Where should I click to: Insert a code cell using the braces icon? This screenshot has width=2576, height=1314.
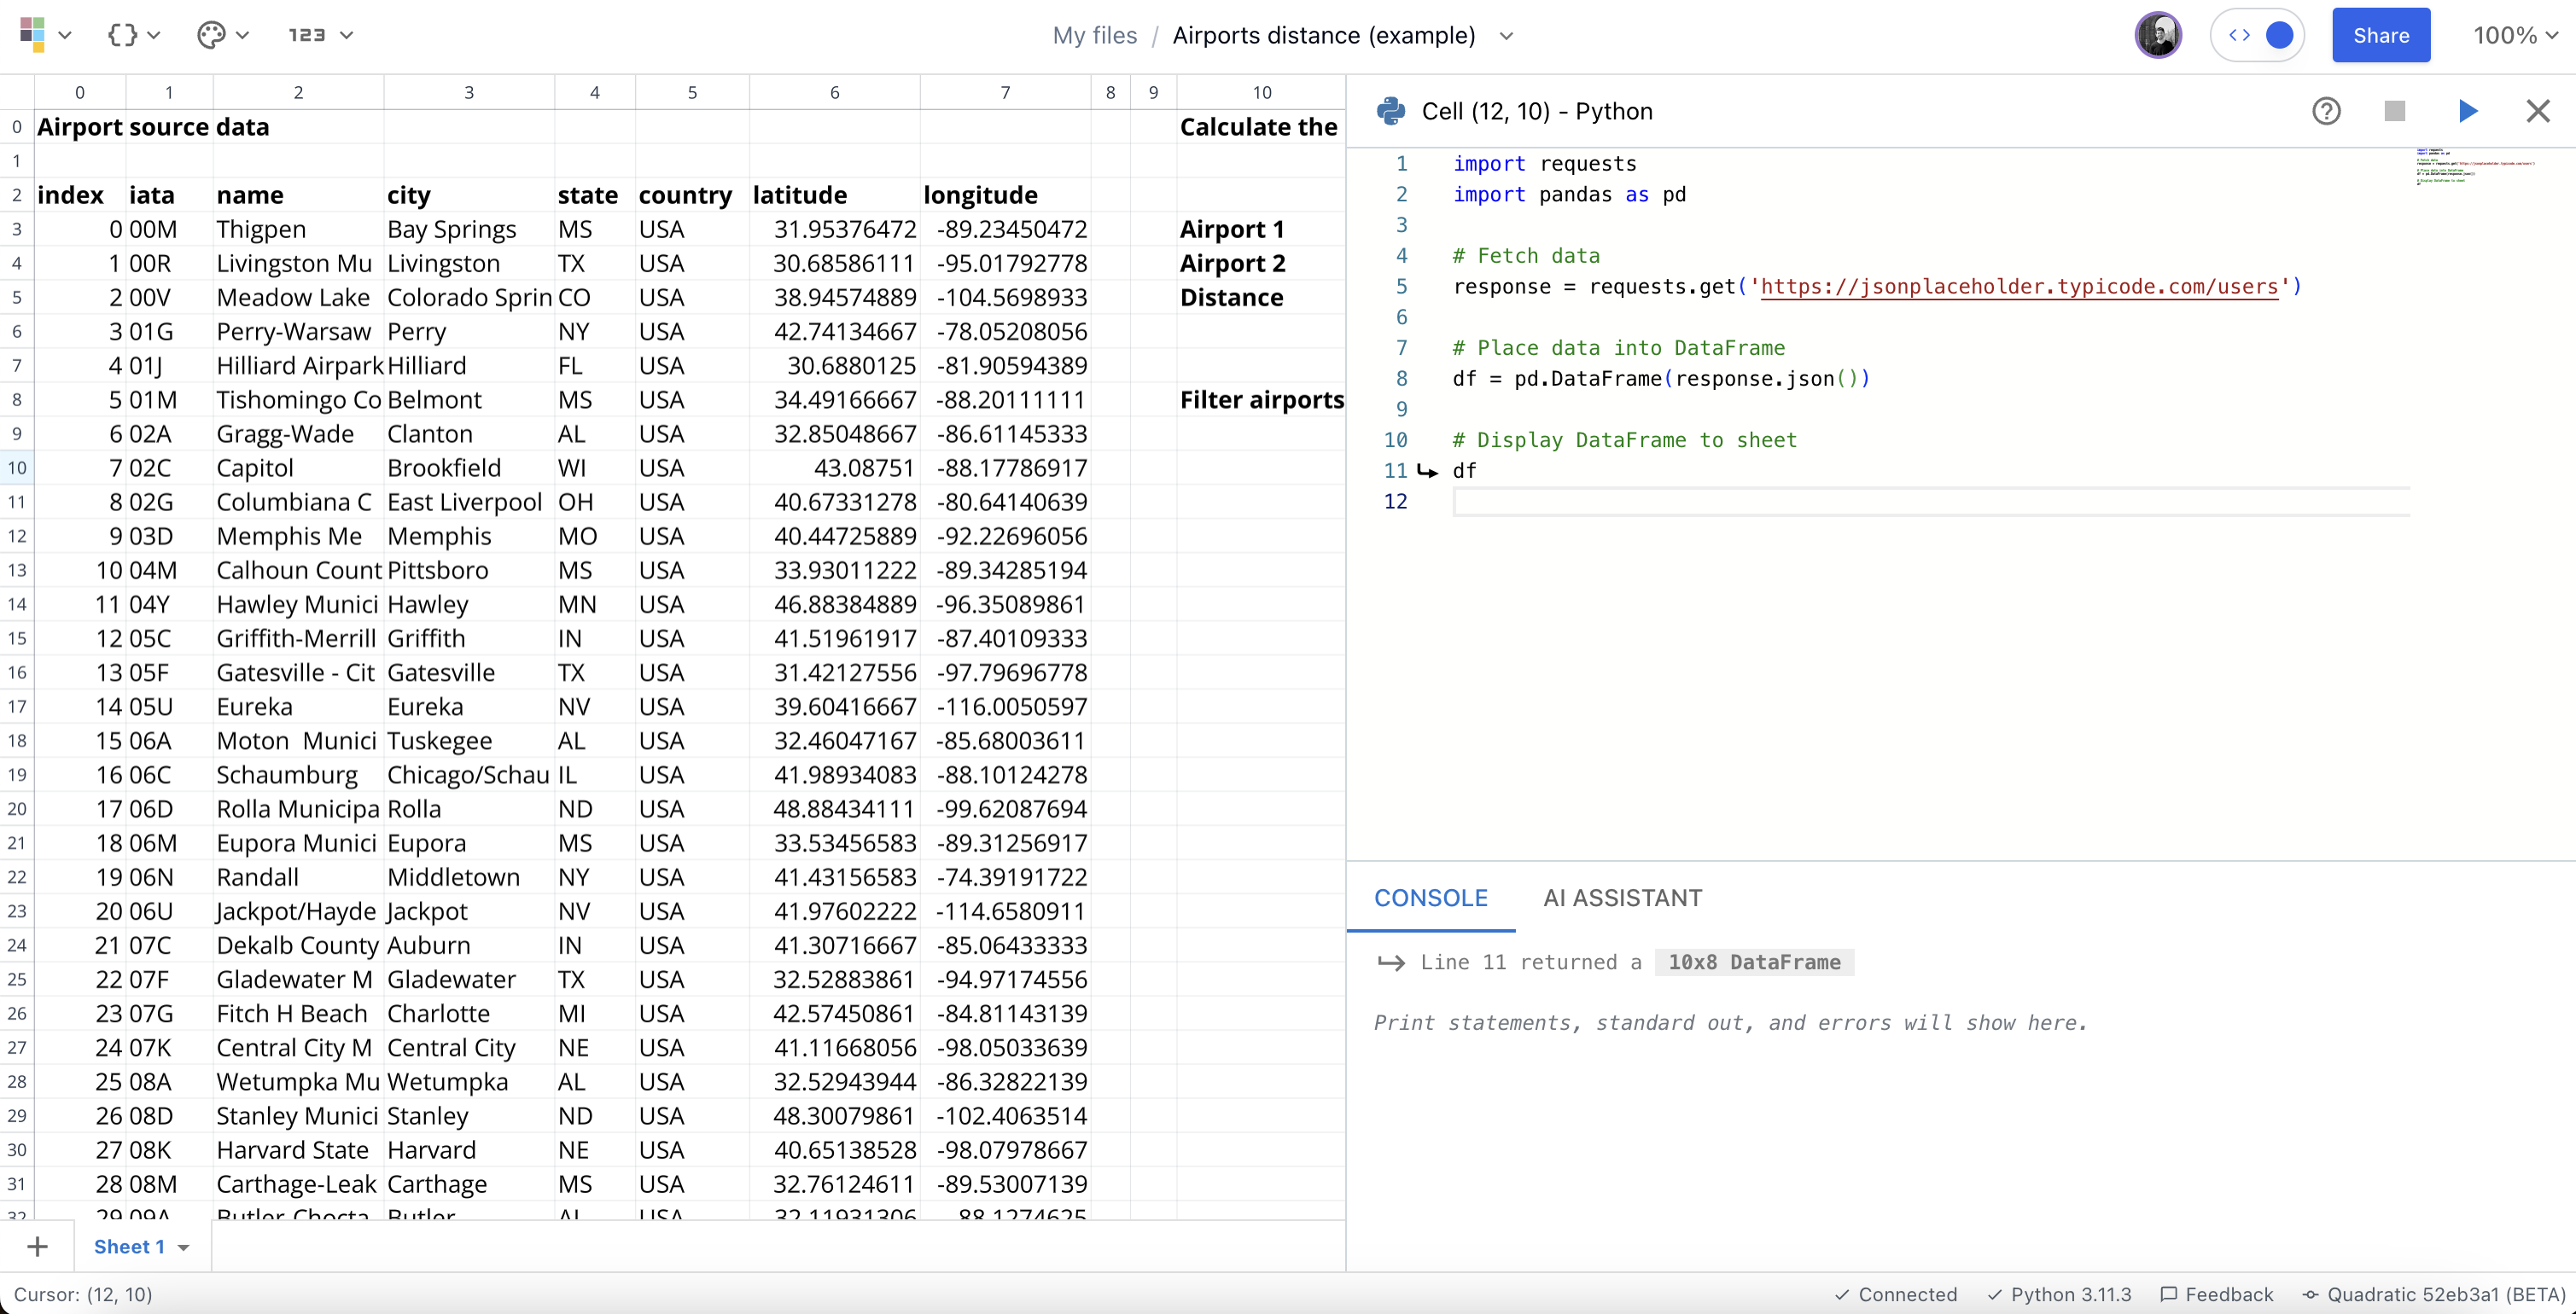[122, 34]
